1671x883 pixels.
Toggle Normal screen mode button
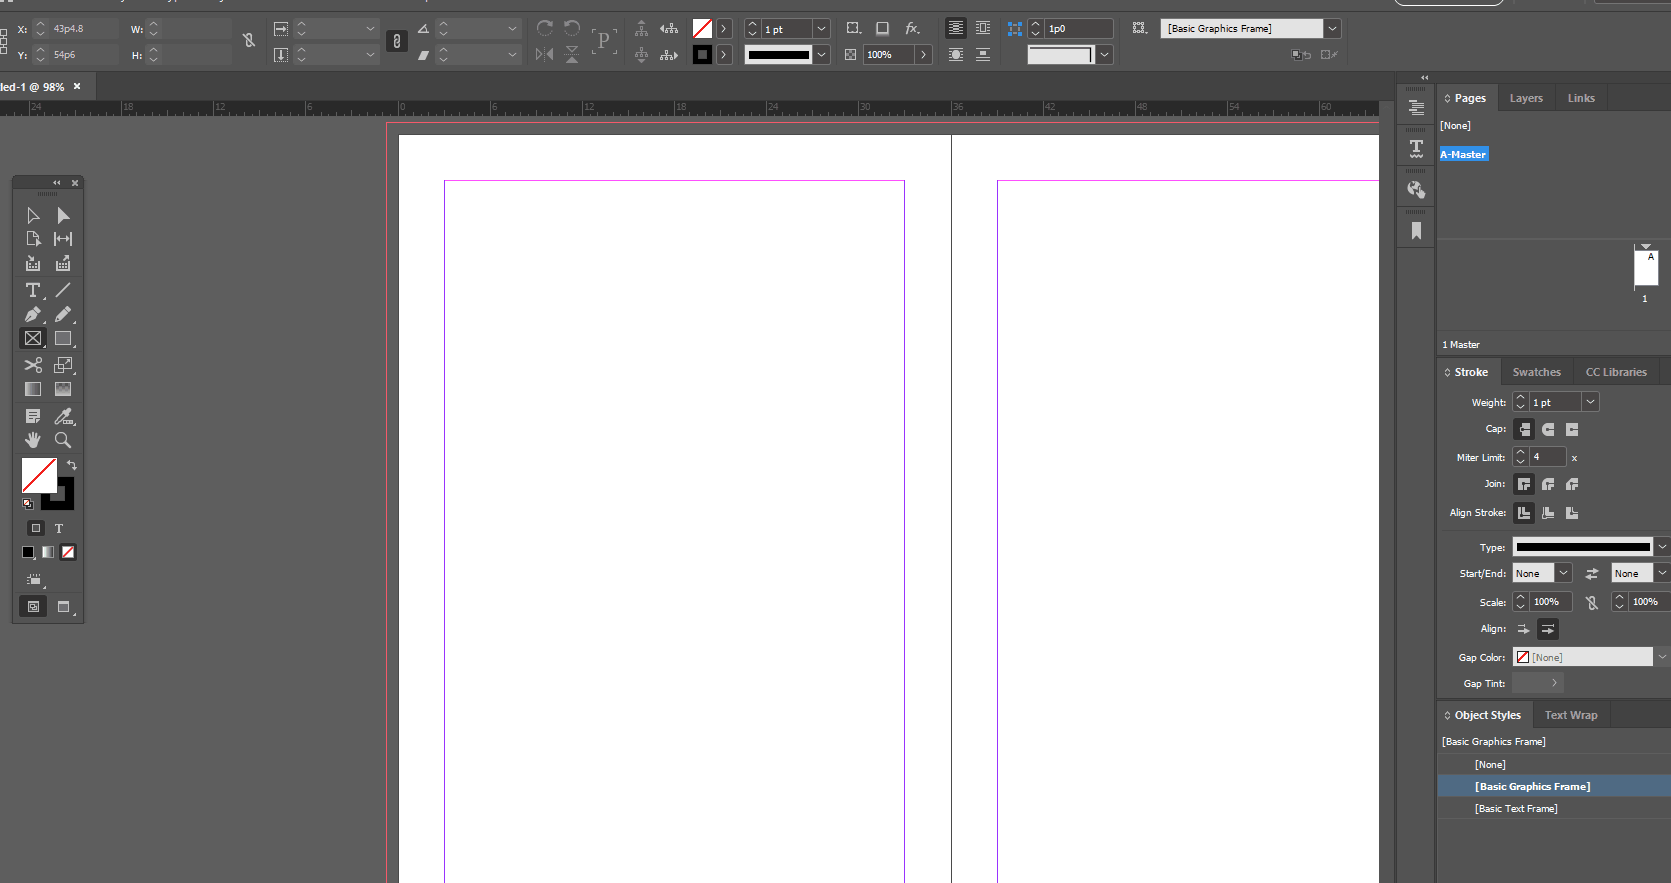coord(33,607)
